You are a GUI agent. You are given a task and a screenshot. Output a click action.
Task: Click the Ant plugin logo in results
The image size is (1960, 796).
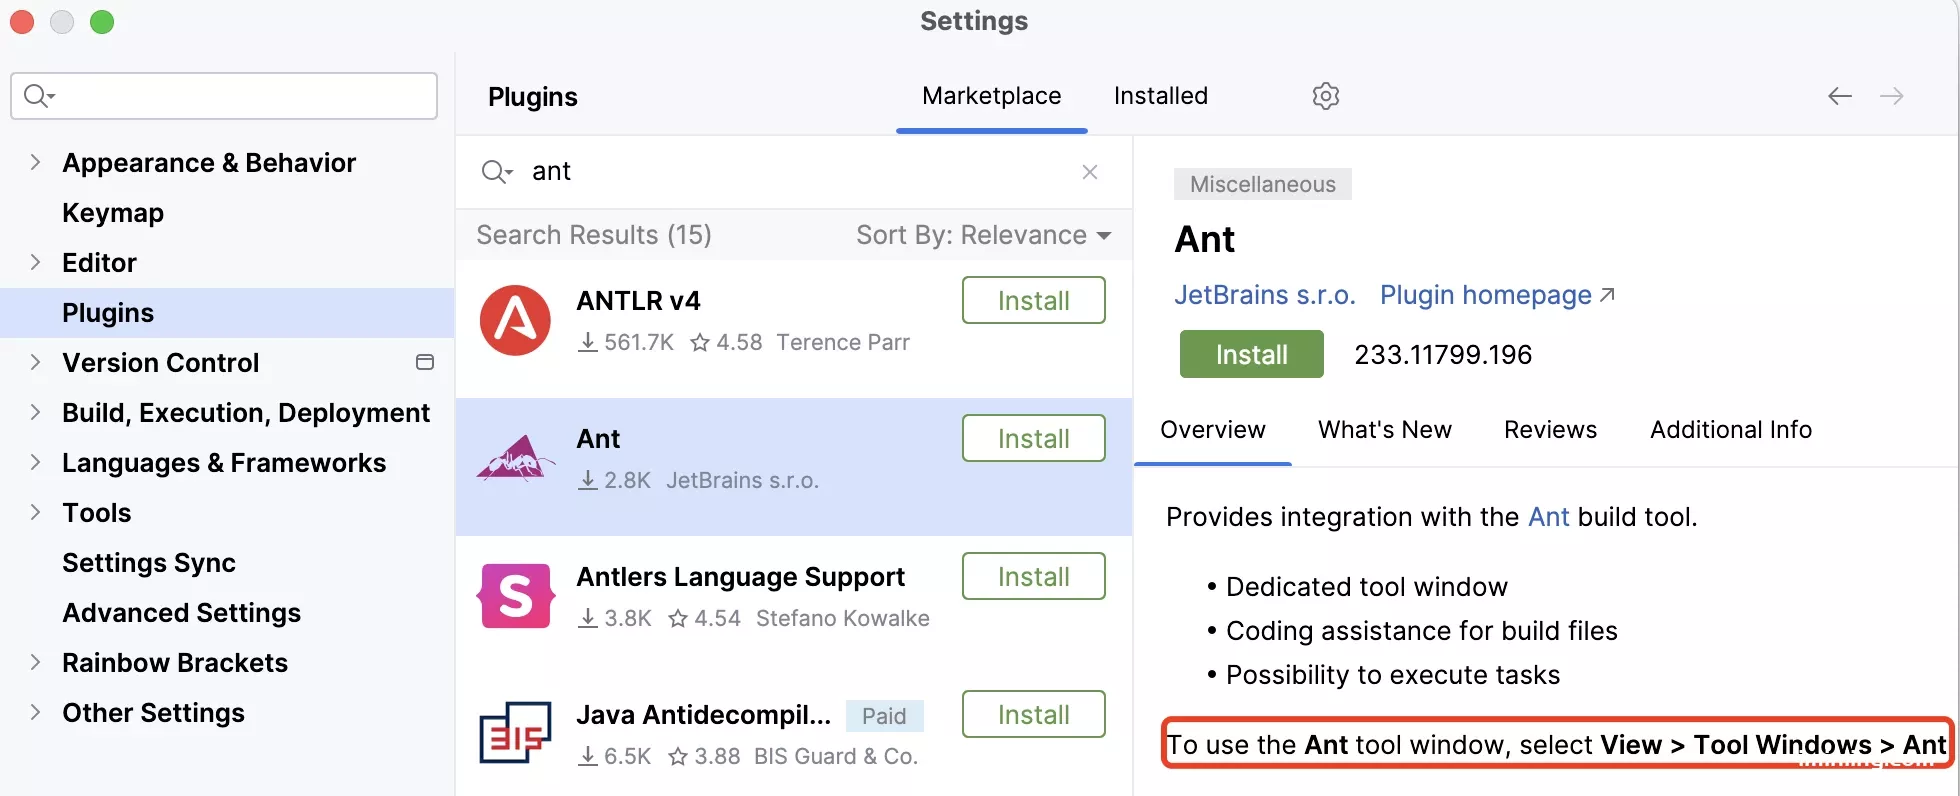click(x=515, y=459)
